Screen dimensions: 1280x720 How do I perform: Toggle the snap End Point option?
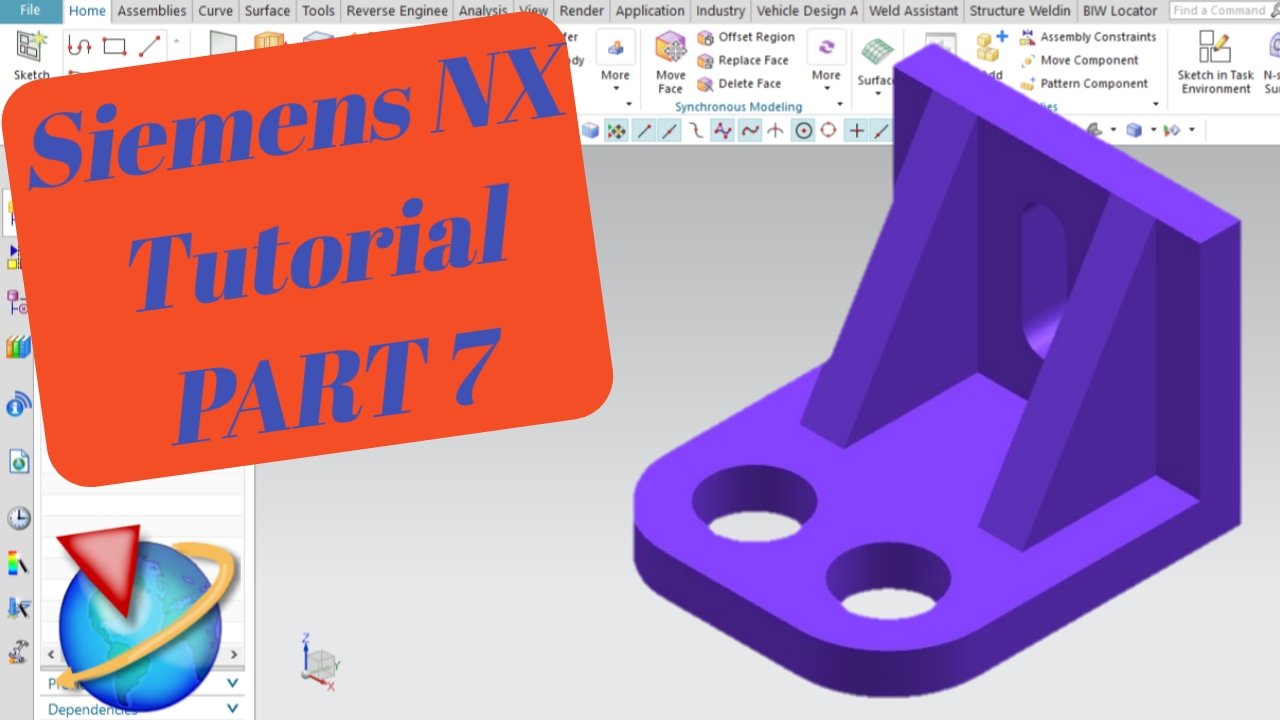click(645, 130)
